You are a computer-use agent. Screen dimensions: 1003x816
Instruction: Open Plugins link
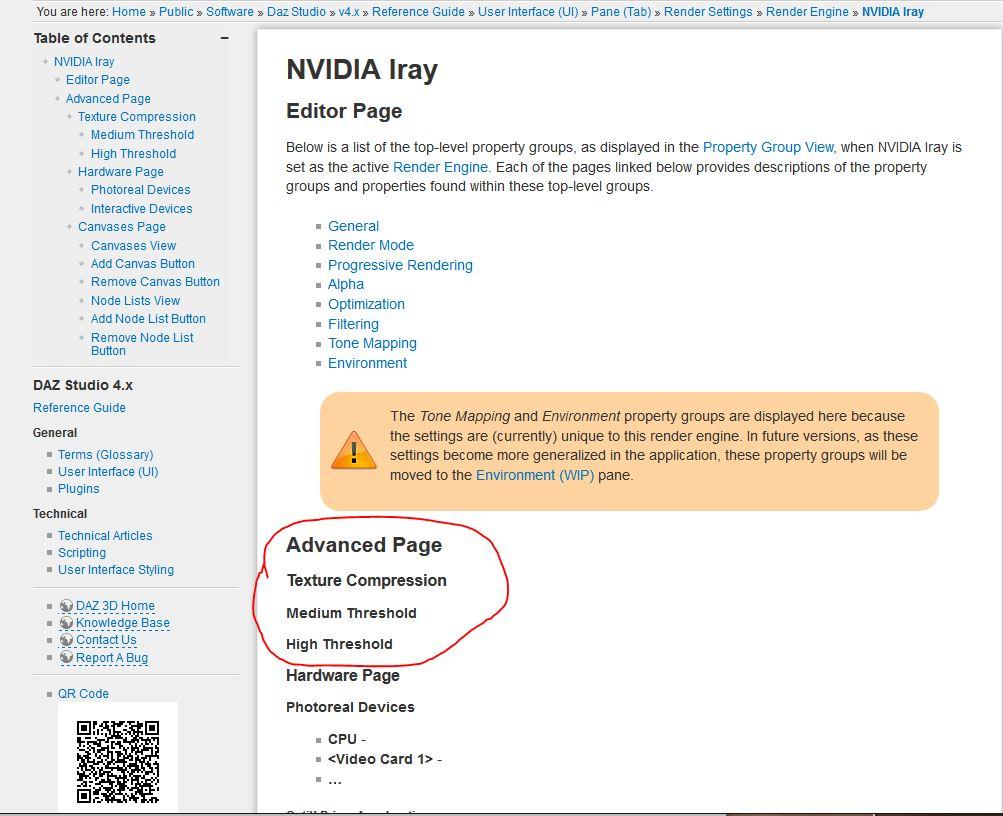pos(79,489)
